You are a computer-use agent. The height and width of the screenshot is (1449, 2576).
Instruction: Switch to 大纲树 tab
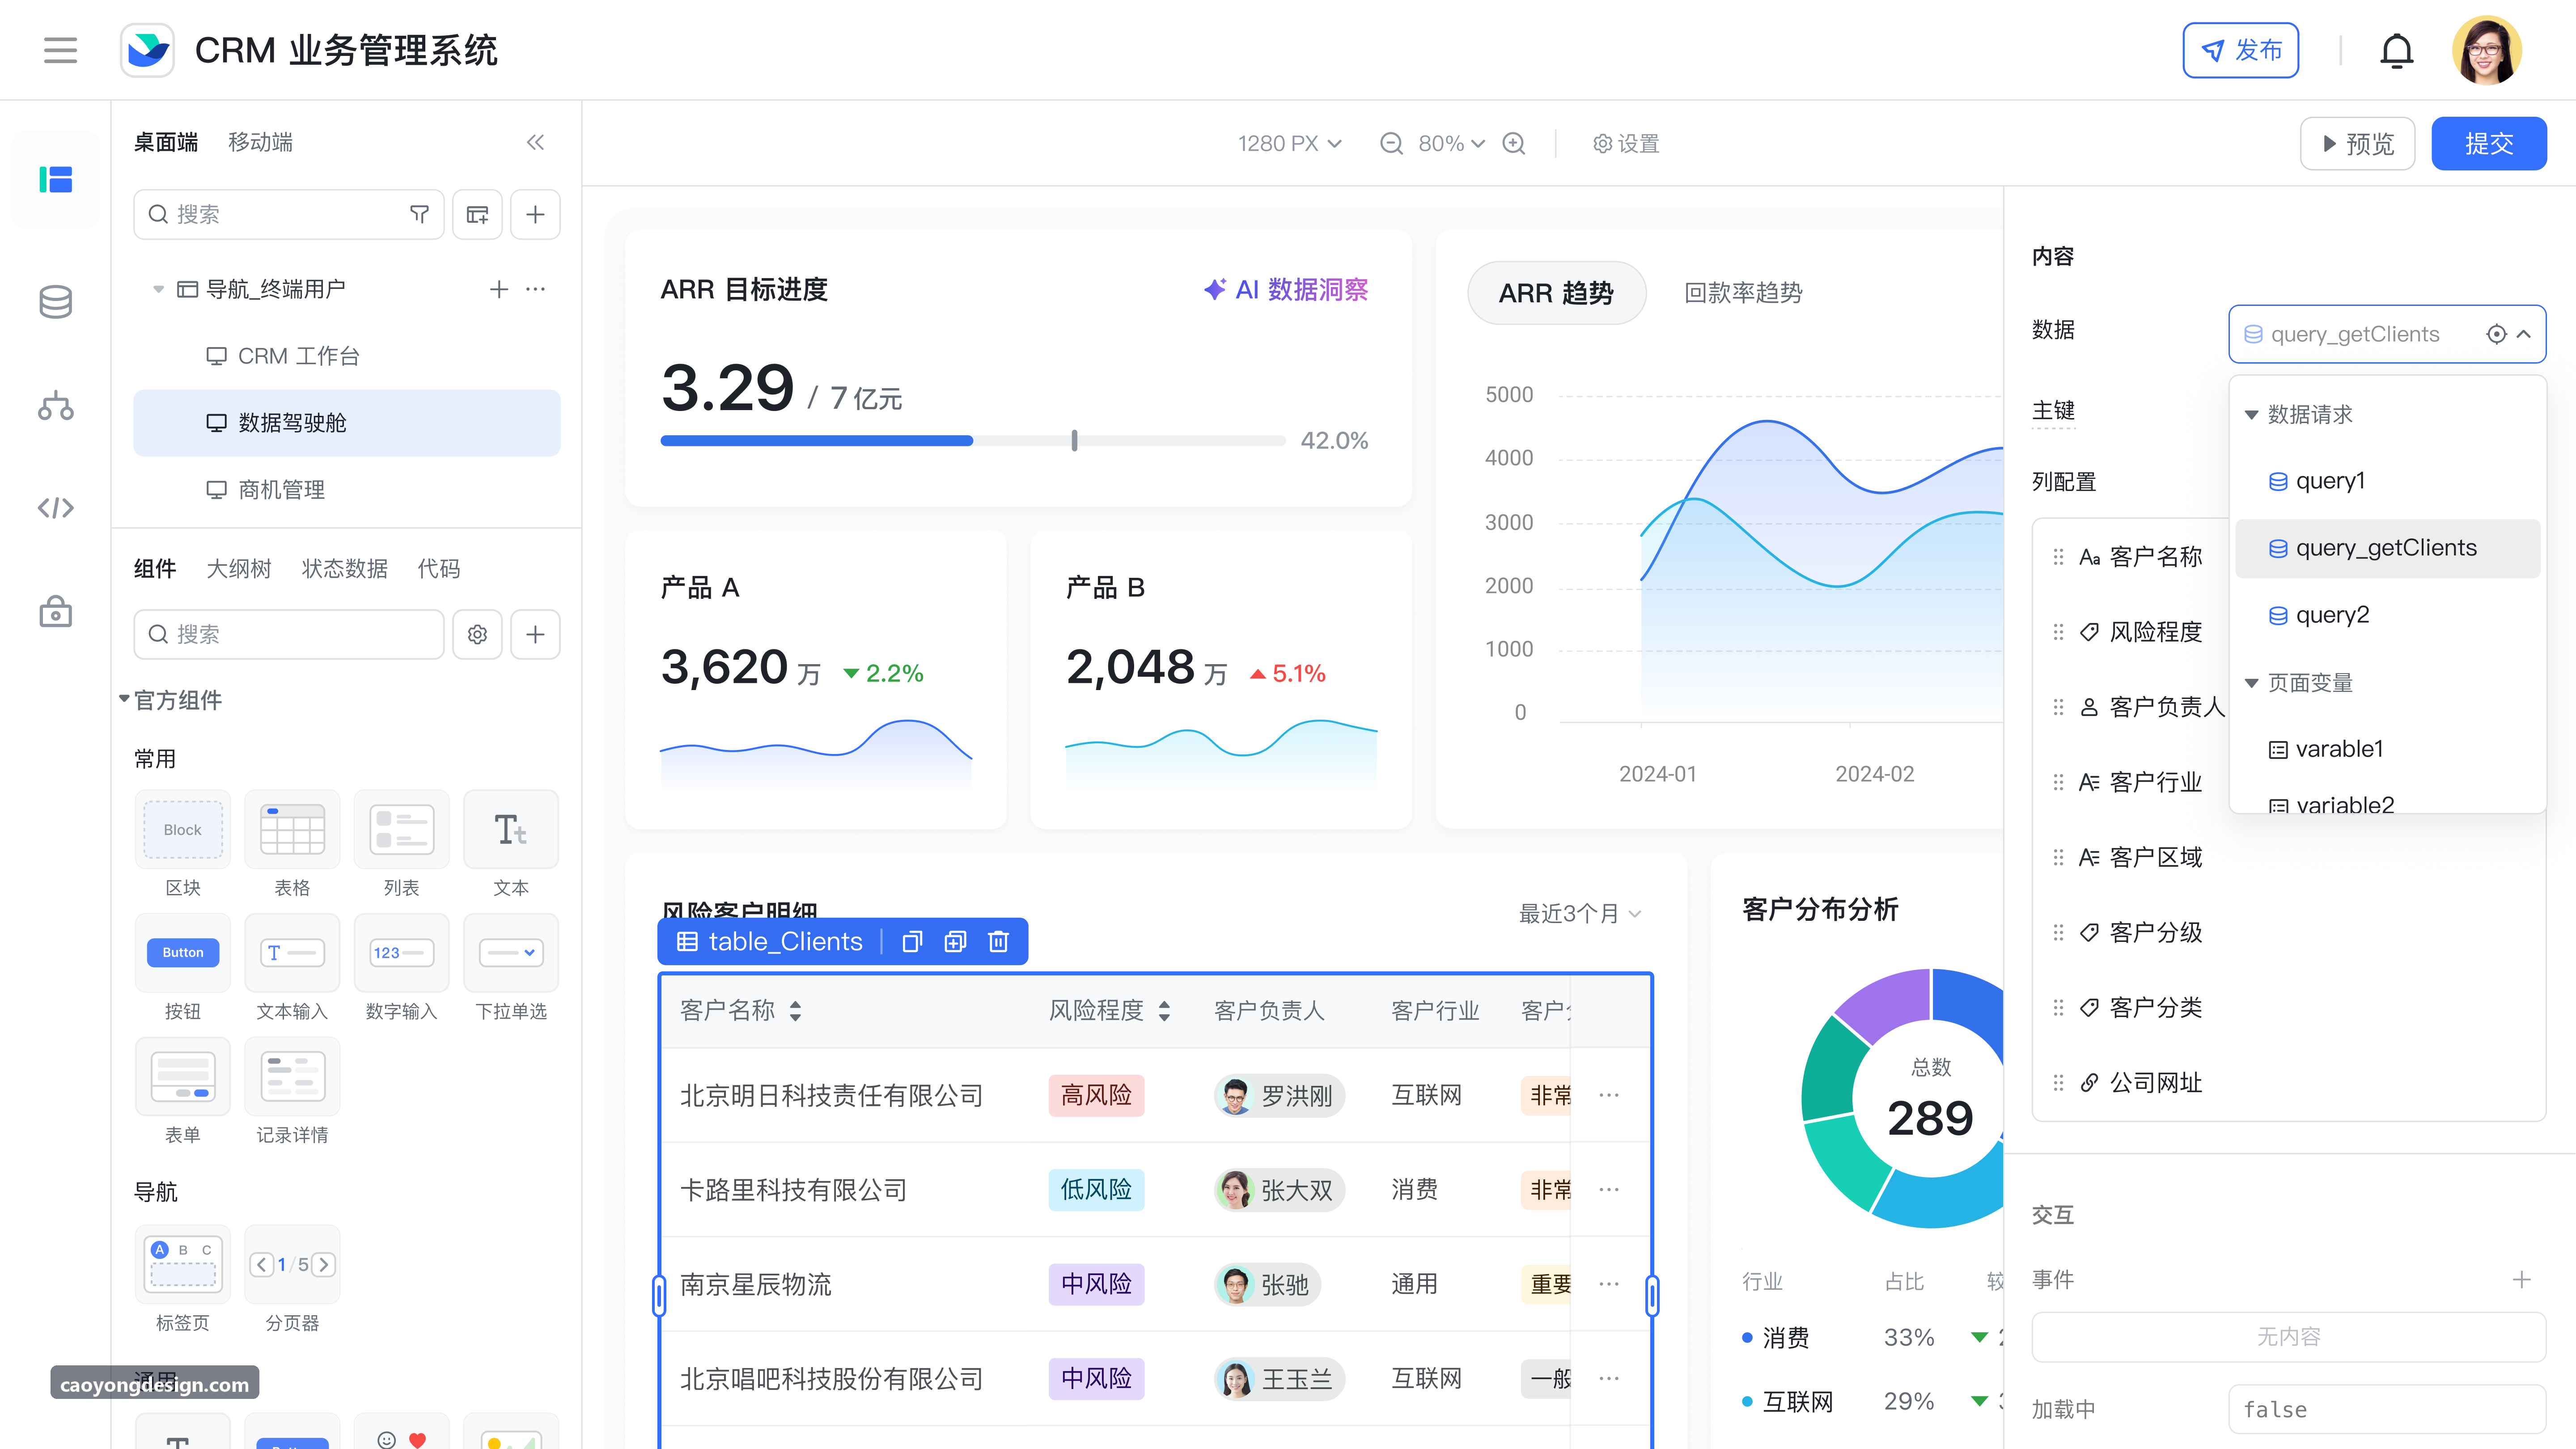coord(239,568)
